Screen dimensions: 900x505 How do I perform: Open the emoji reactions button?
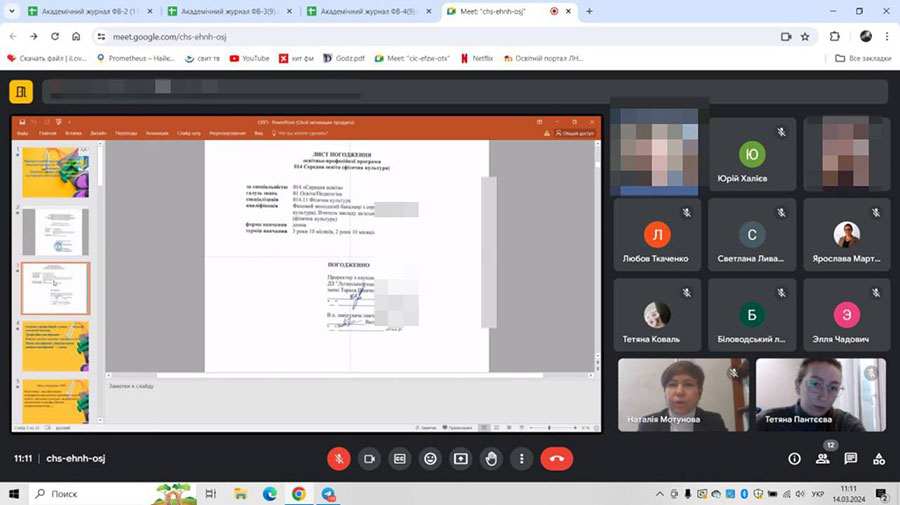point(430,458)
